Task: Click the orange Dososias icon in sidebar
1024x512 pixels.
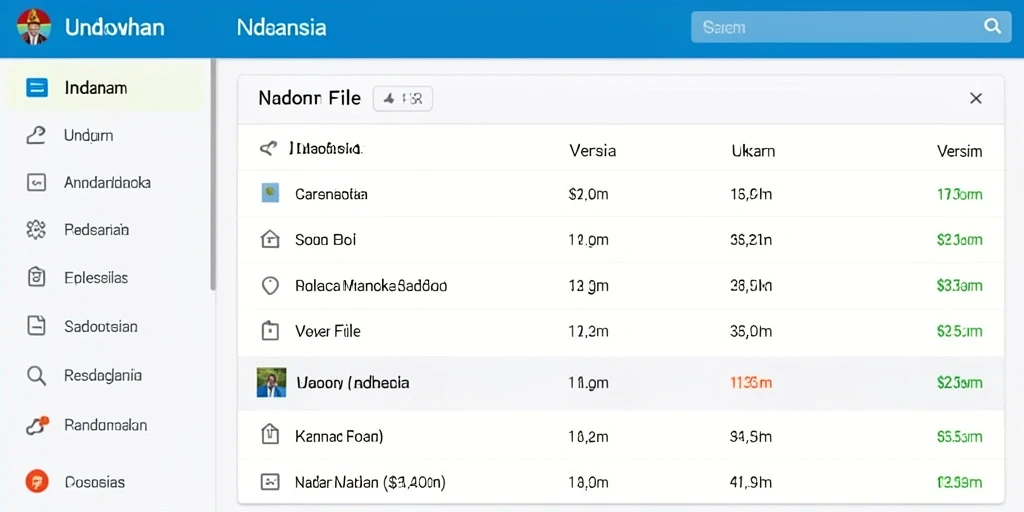Action: 37,482
